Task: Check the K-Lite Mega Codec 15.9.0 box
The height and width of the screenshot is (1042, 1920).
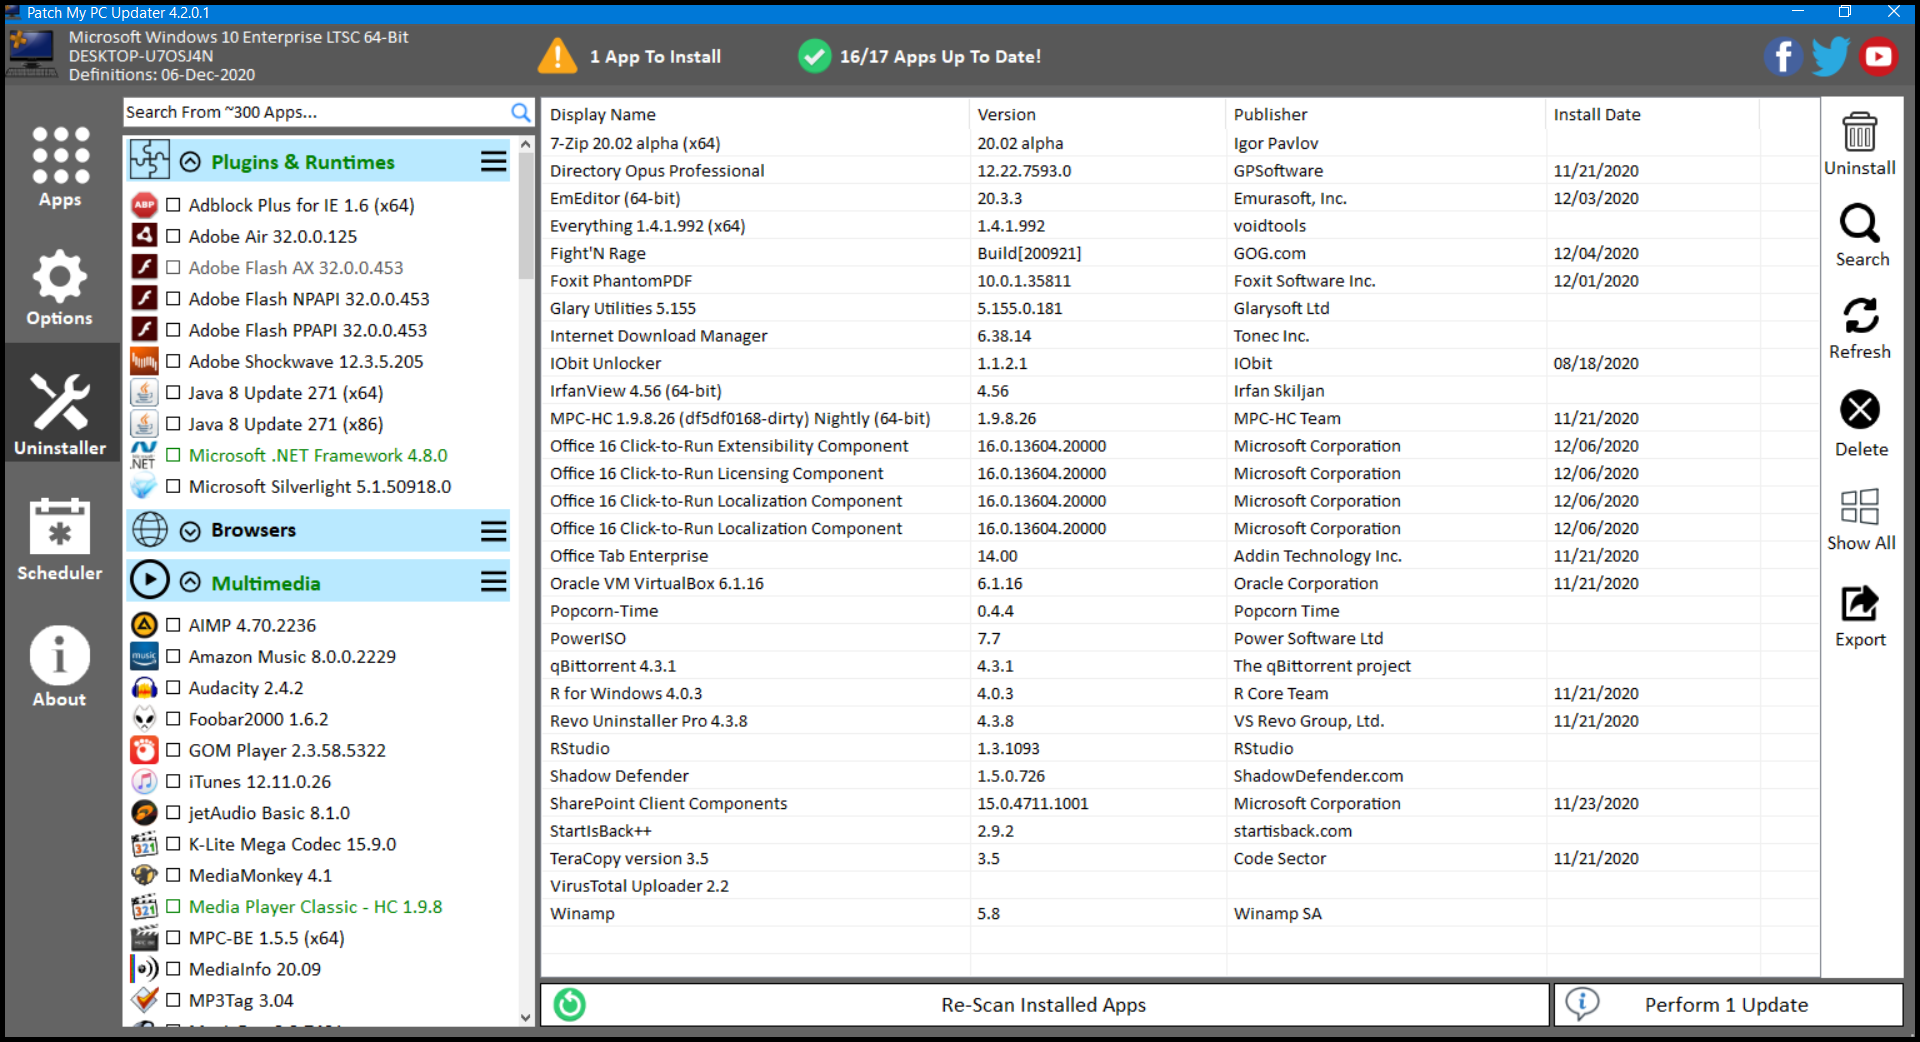Action: pyautogui.click(x=173, y=844)
